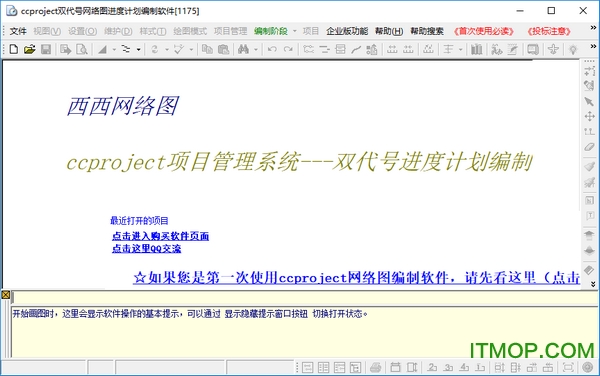600x376 pixels.
Task: Click the export page icon
Action: 65,49
